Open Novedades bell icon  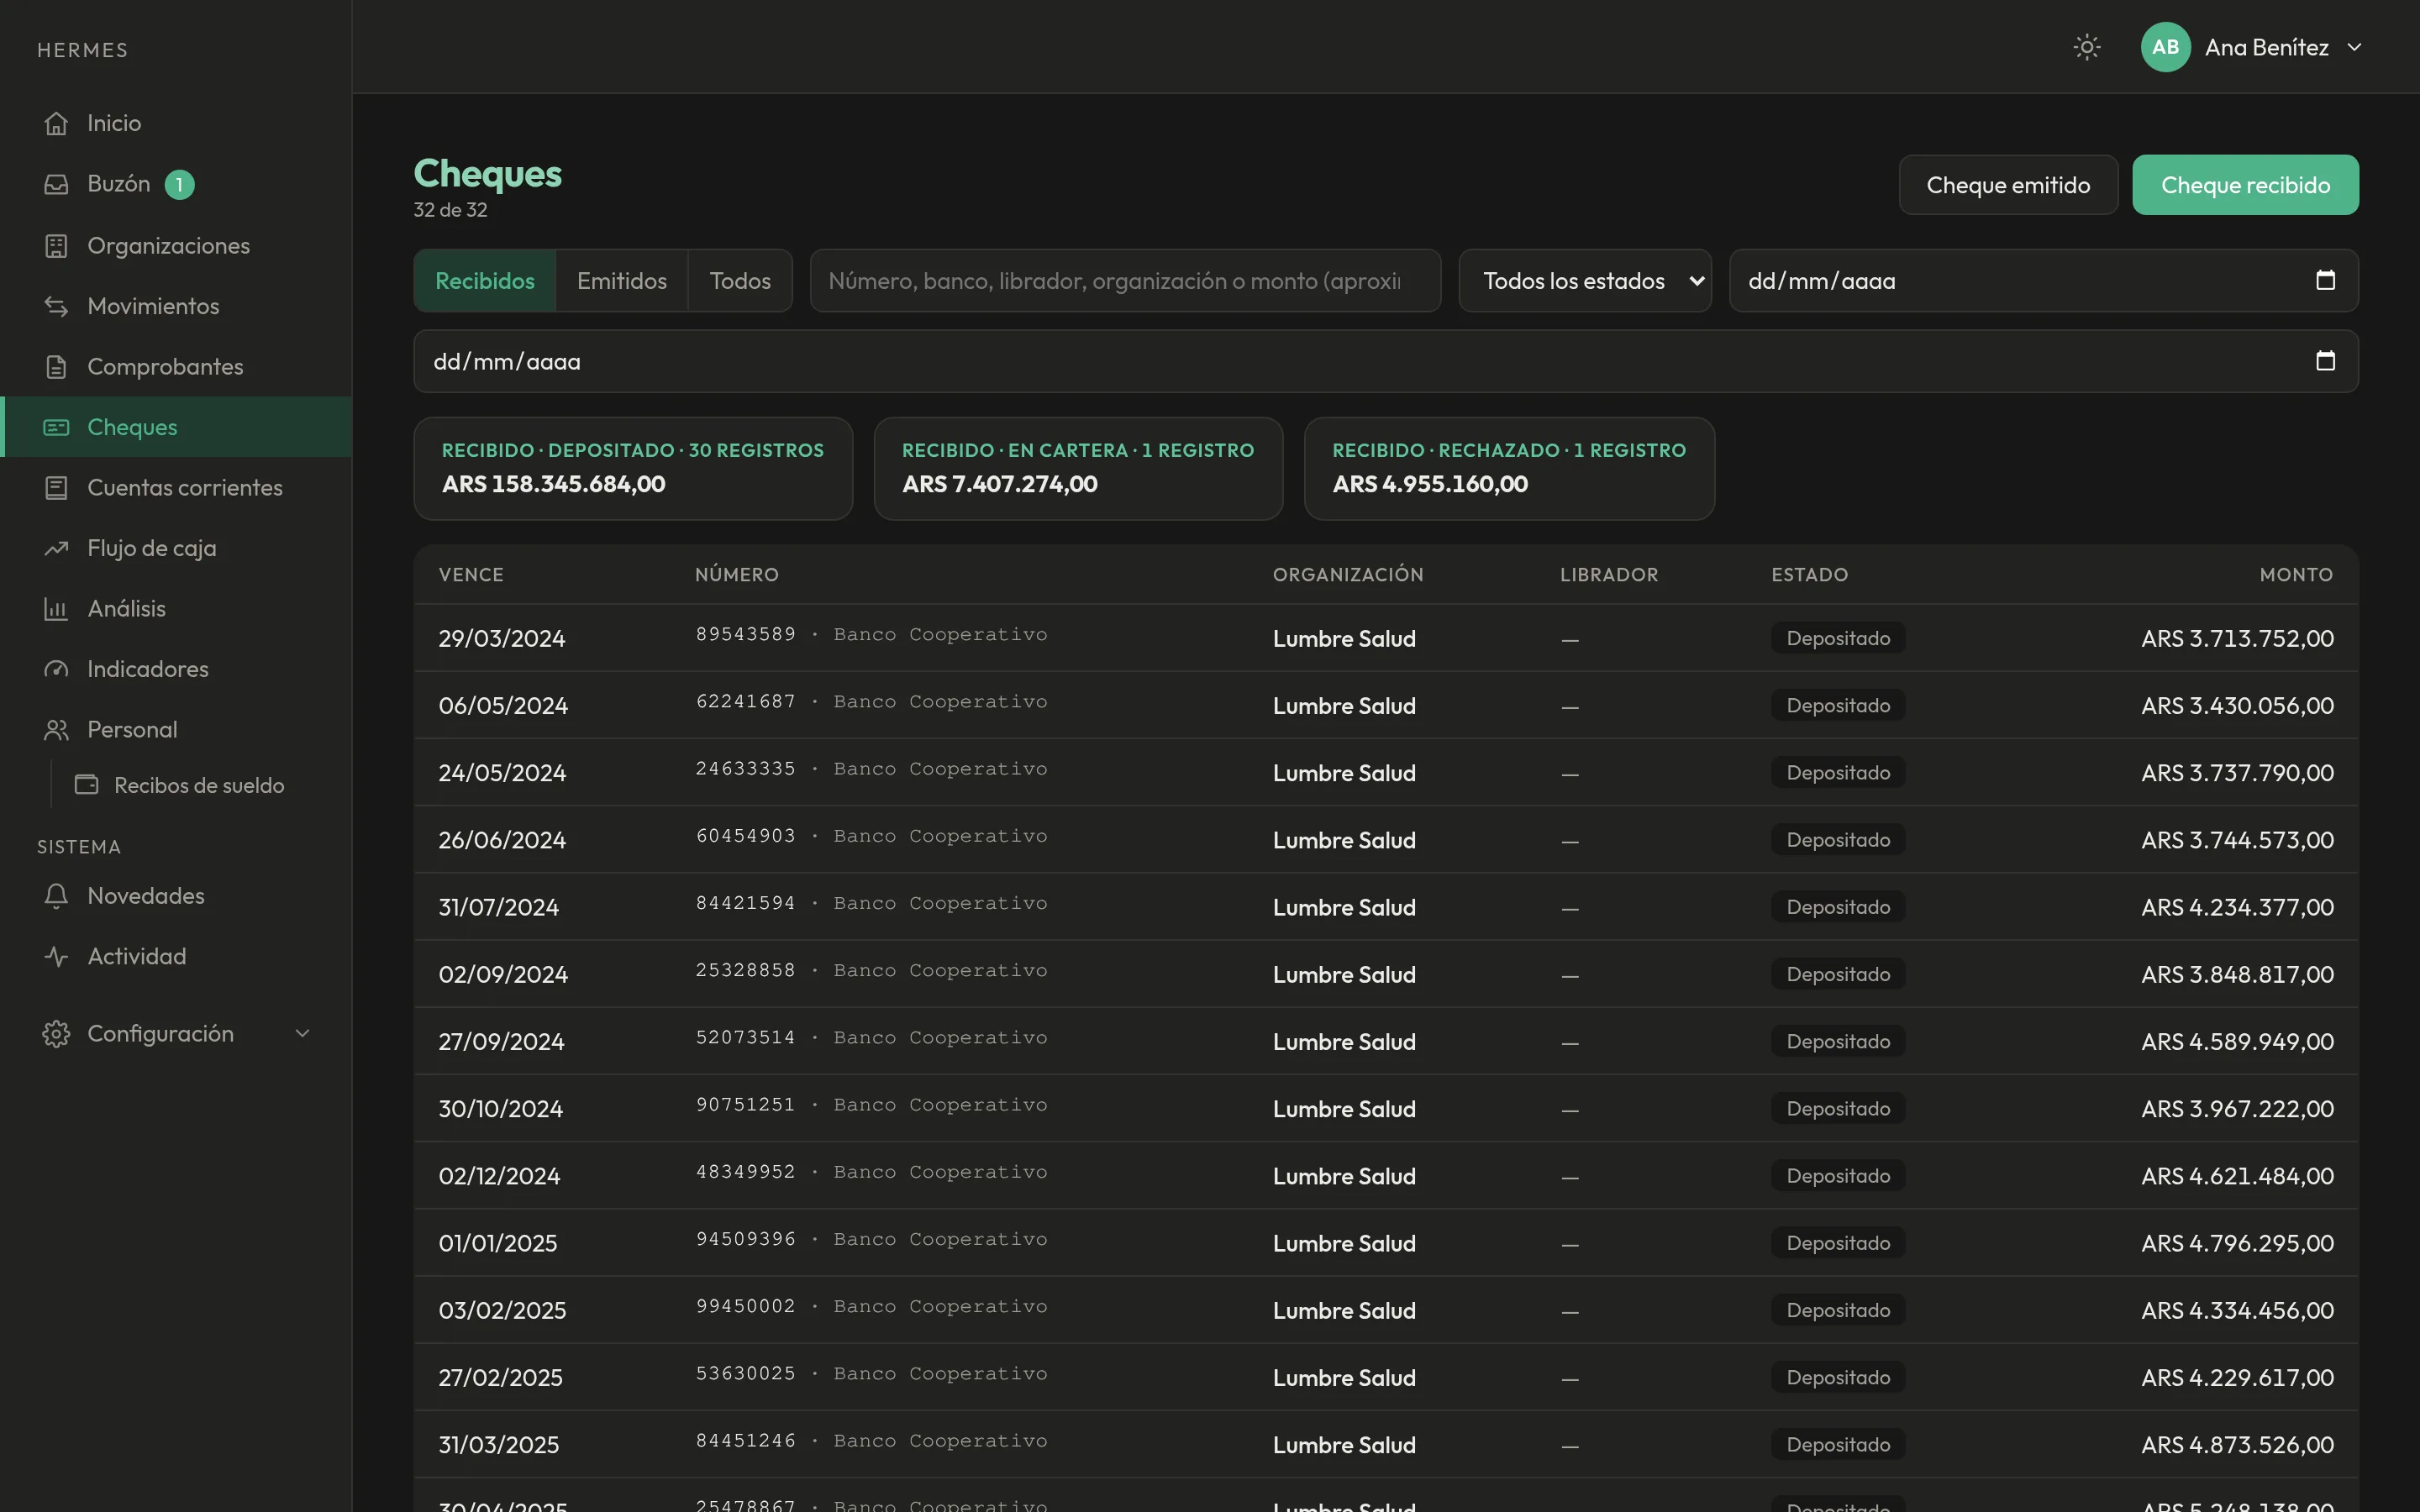coord(56,896)
